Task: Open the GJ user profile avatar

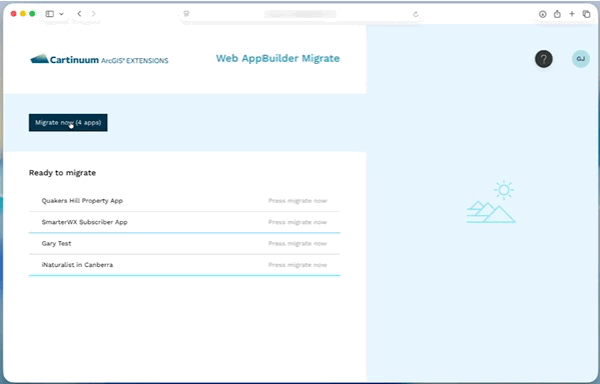Action: 581,59
